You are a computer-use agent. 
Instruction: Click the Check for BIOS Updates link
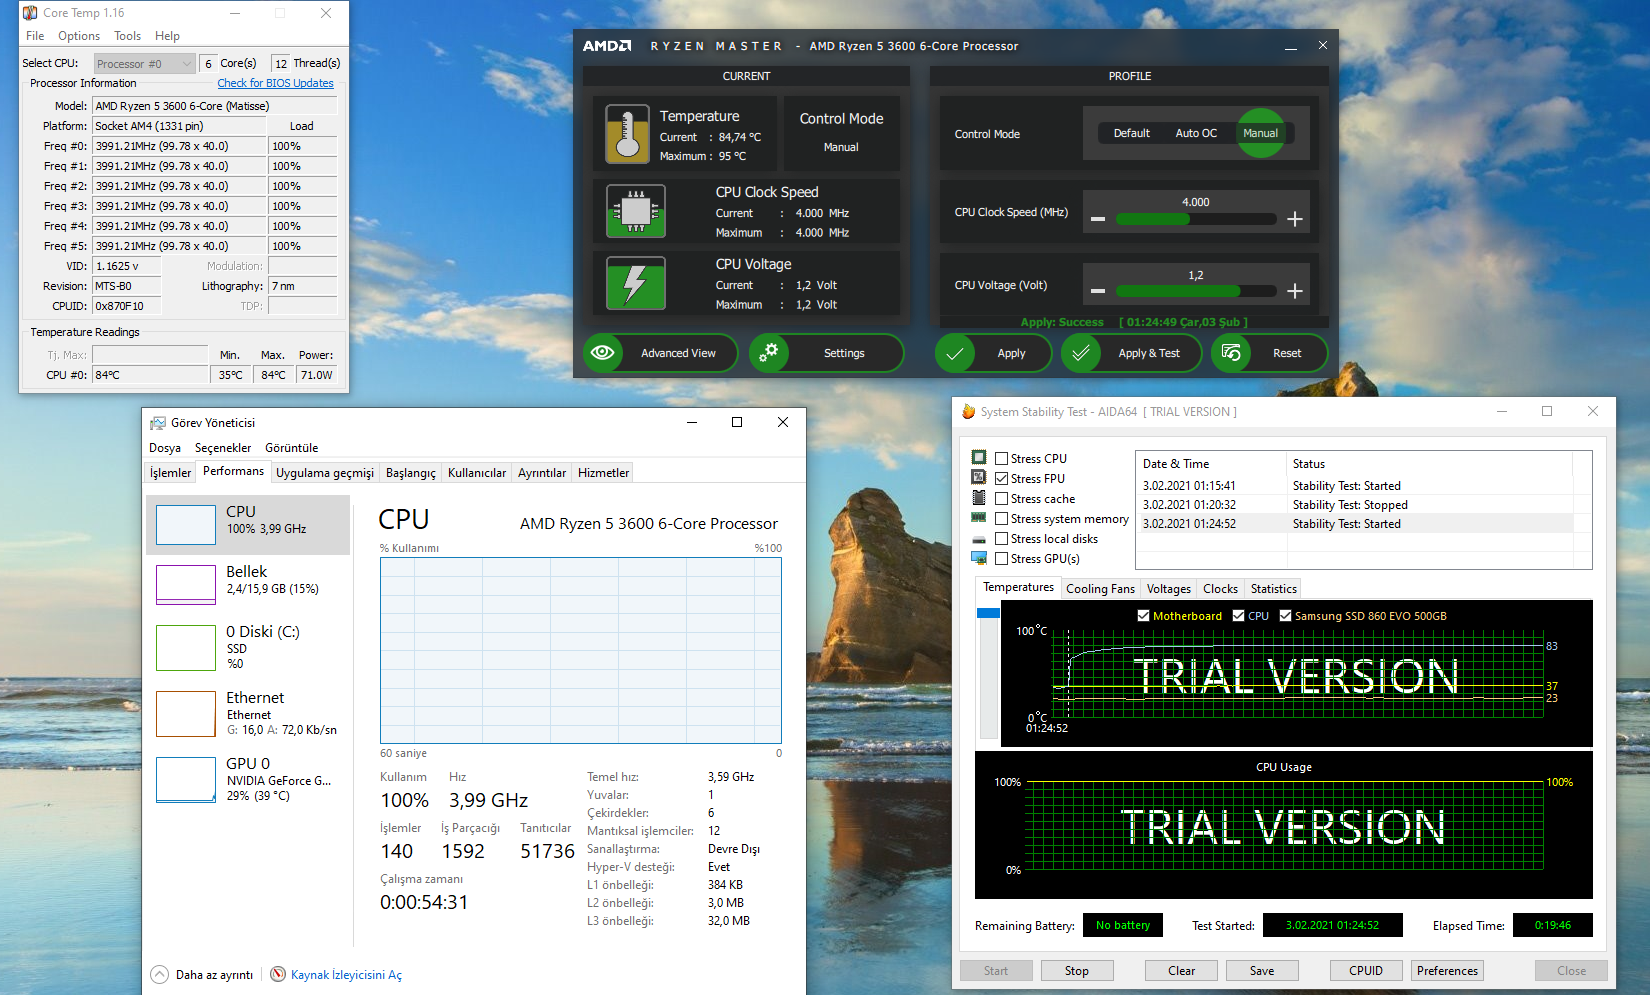click(276, 83)
